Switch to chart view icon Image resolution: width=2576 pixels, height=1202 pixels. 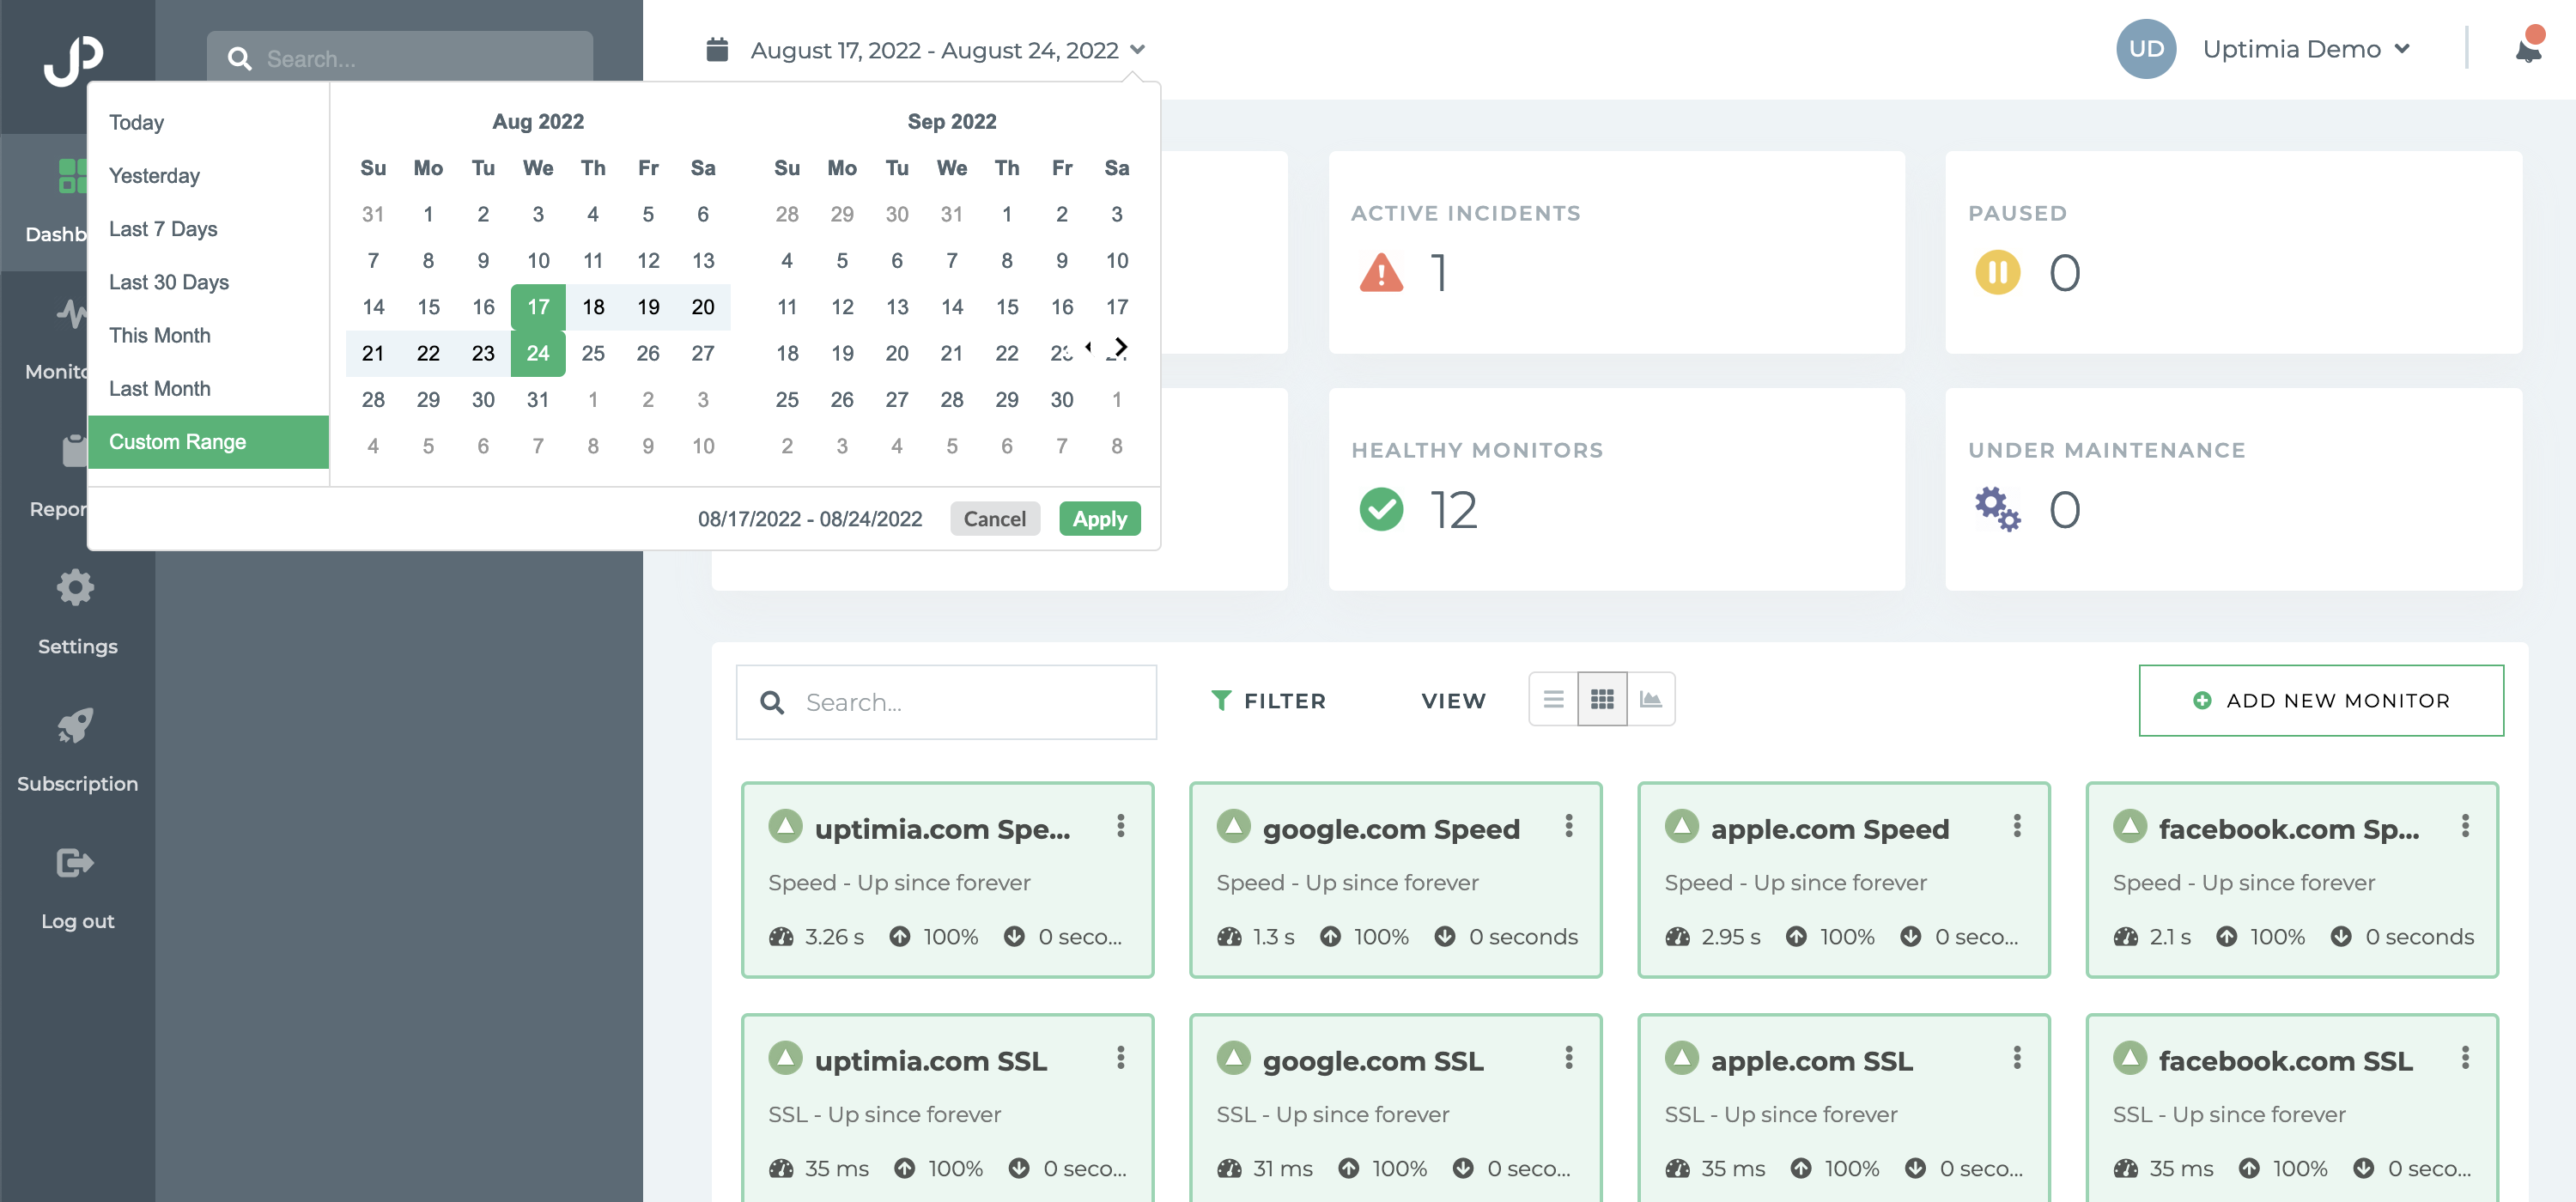[1651, 699]
